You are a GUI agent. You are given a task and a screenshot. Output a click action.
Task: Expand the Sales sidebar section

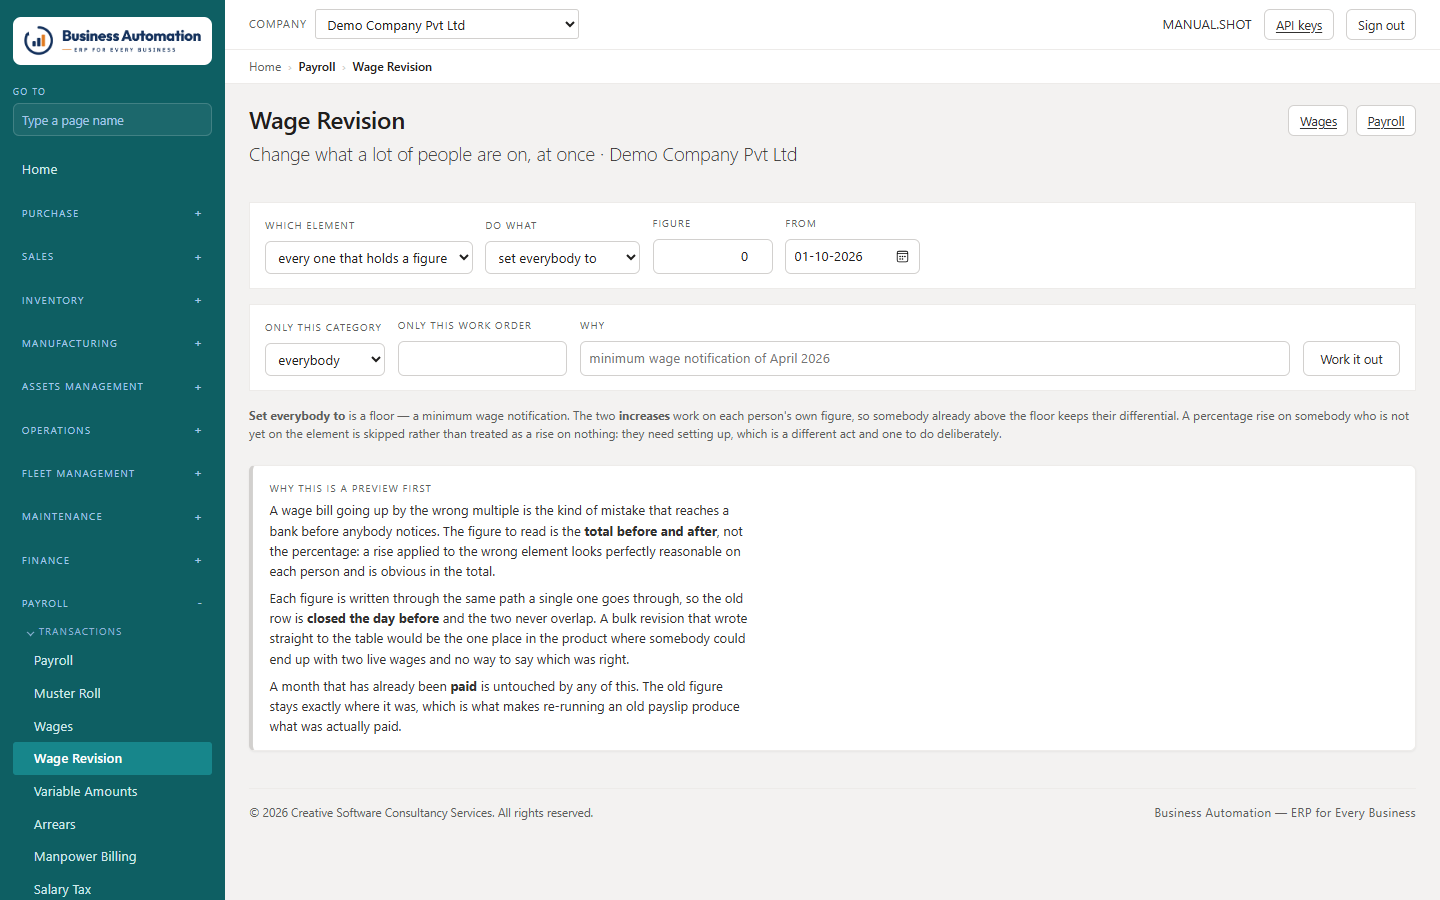coord(112,257)
